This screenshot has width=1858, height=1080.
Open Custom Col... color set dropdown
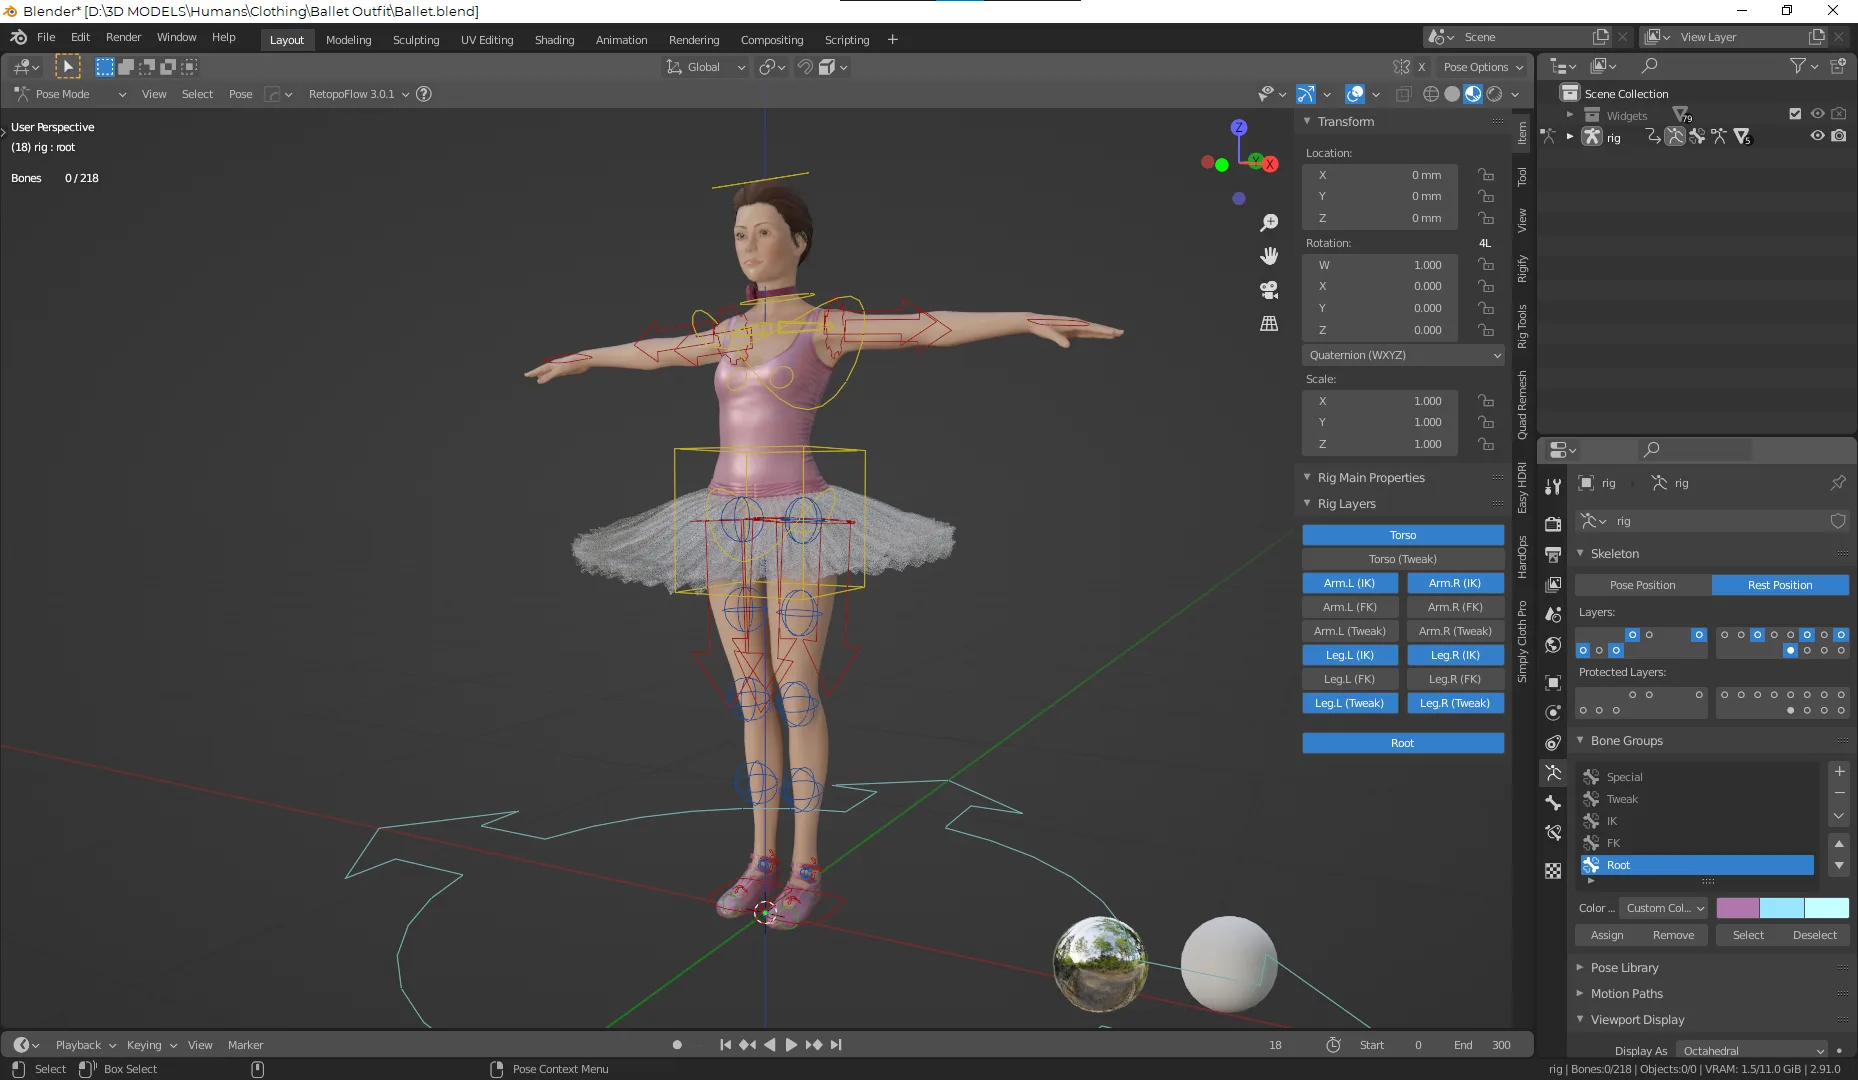[x=1664, y=908]
